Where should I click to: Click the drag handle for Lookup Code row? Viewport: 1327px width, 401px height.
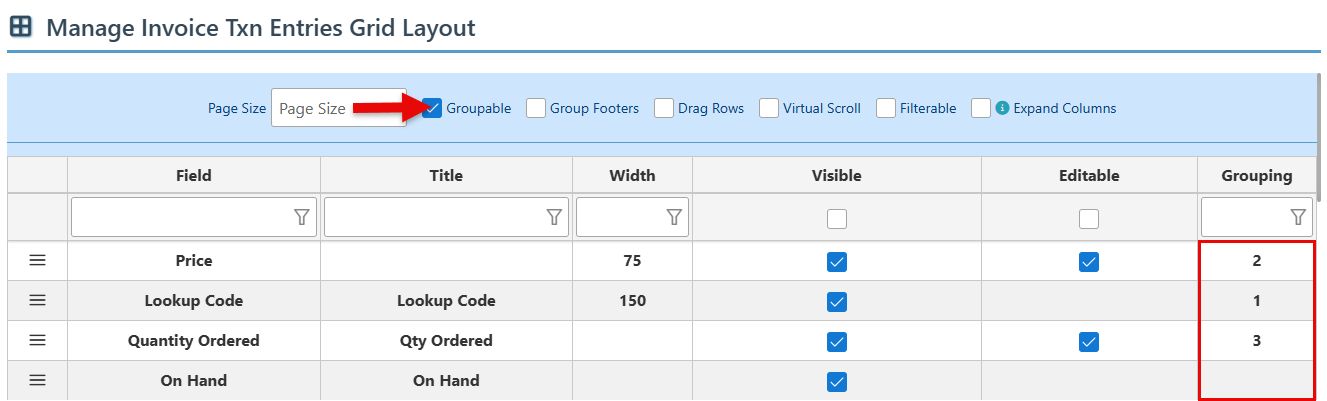click(x=37, y=300)
